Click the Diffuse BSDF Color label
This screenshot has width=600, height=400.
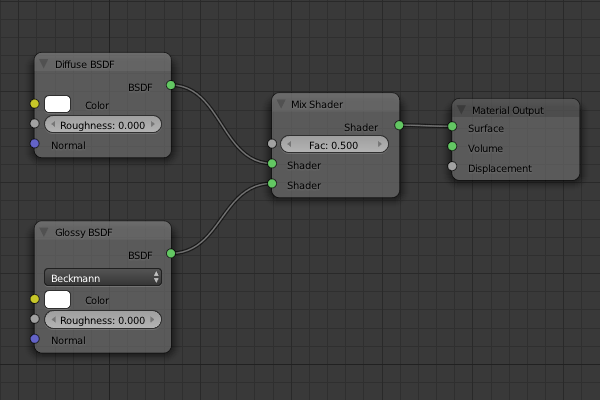(x=97, y=105)
